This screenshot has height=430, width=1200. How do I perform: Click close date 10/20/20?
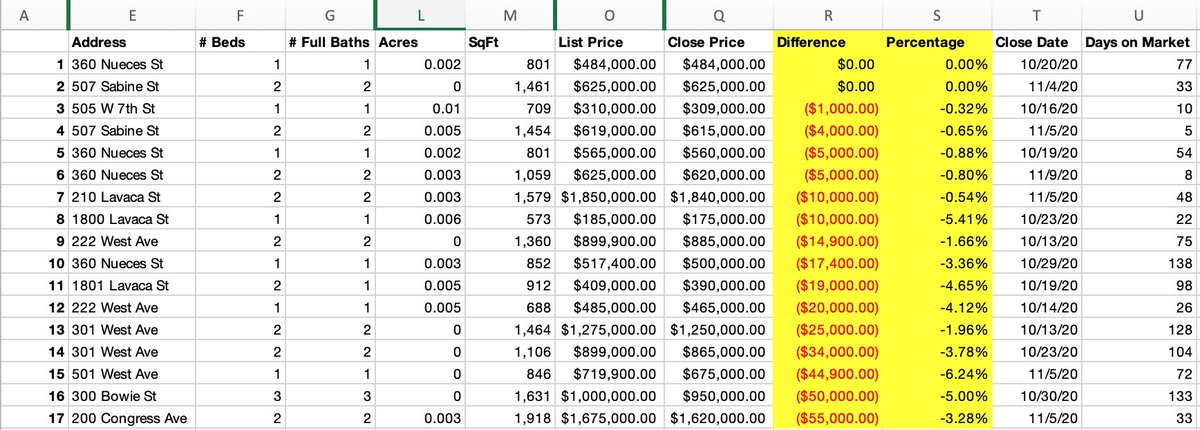(x=1036, y=64)
